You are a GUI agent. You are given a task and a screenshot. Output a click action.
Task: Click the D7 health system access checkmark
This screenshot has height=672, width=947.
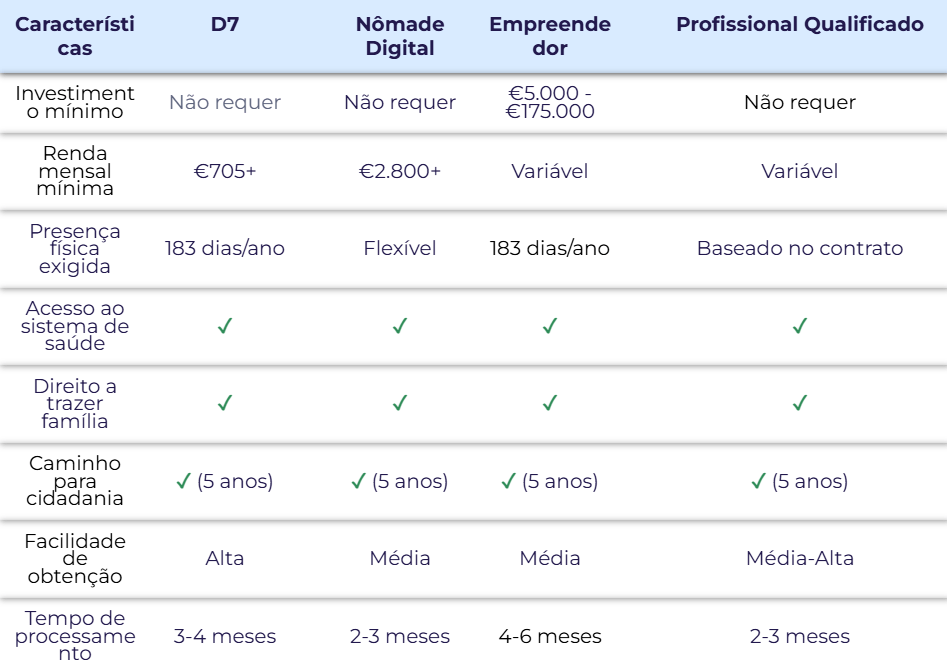[225, 326]
